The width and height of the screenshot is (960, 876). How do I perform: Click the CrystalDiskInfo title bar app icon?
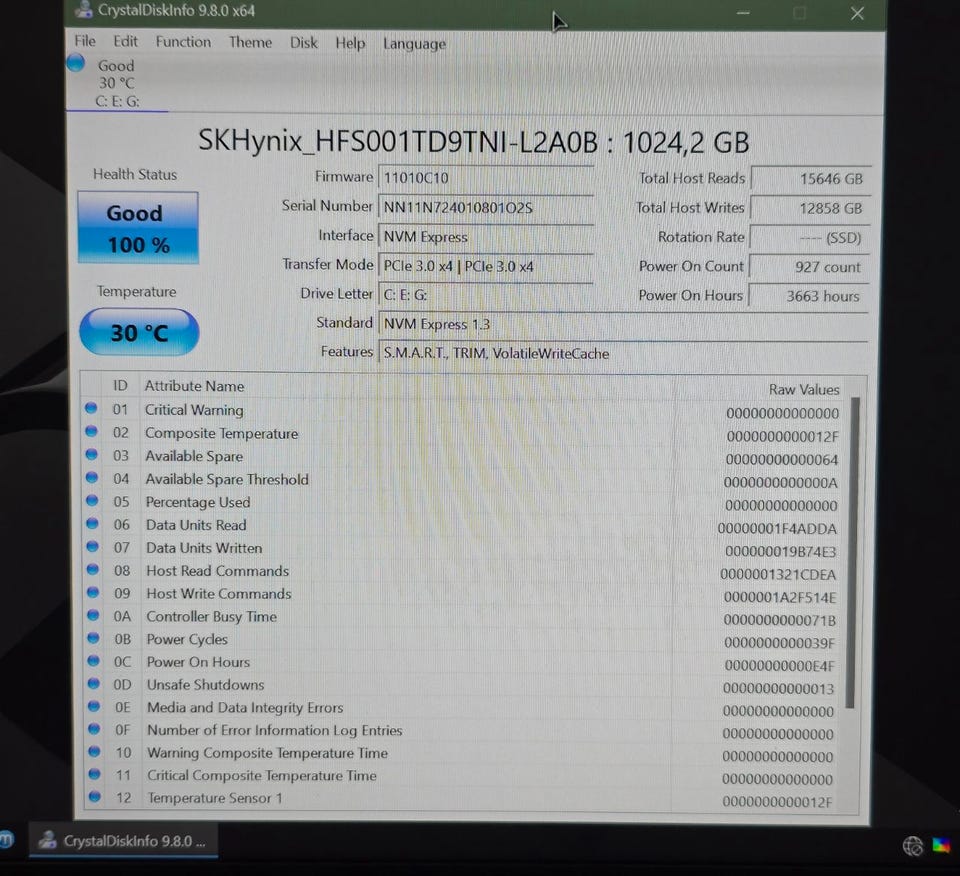coord(83,9)
